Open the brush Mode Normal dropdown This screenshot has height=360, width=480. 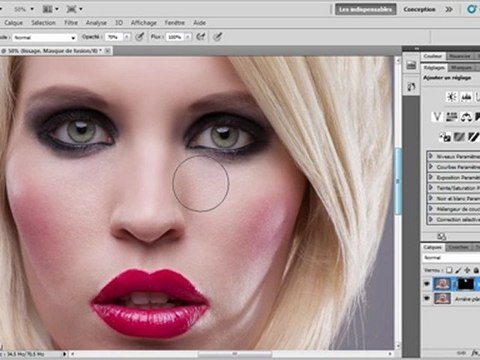click(x=45, y=37)
